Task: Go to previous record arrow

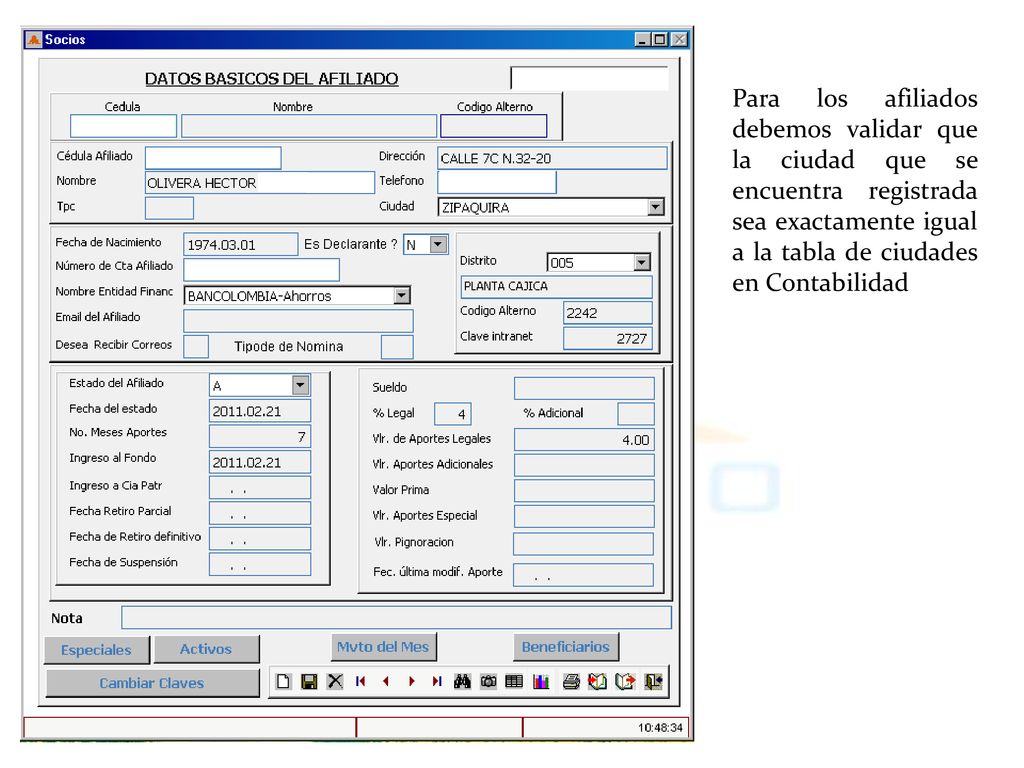Action: (386, 681)
